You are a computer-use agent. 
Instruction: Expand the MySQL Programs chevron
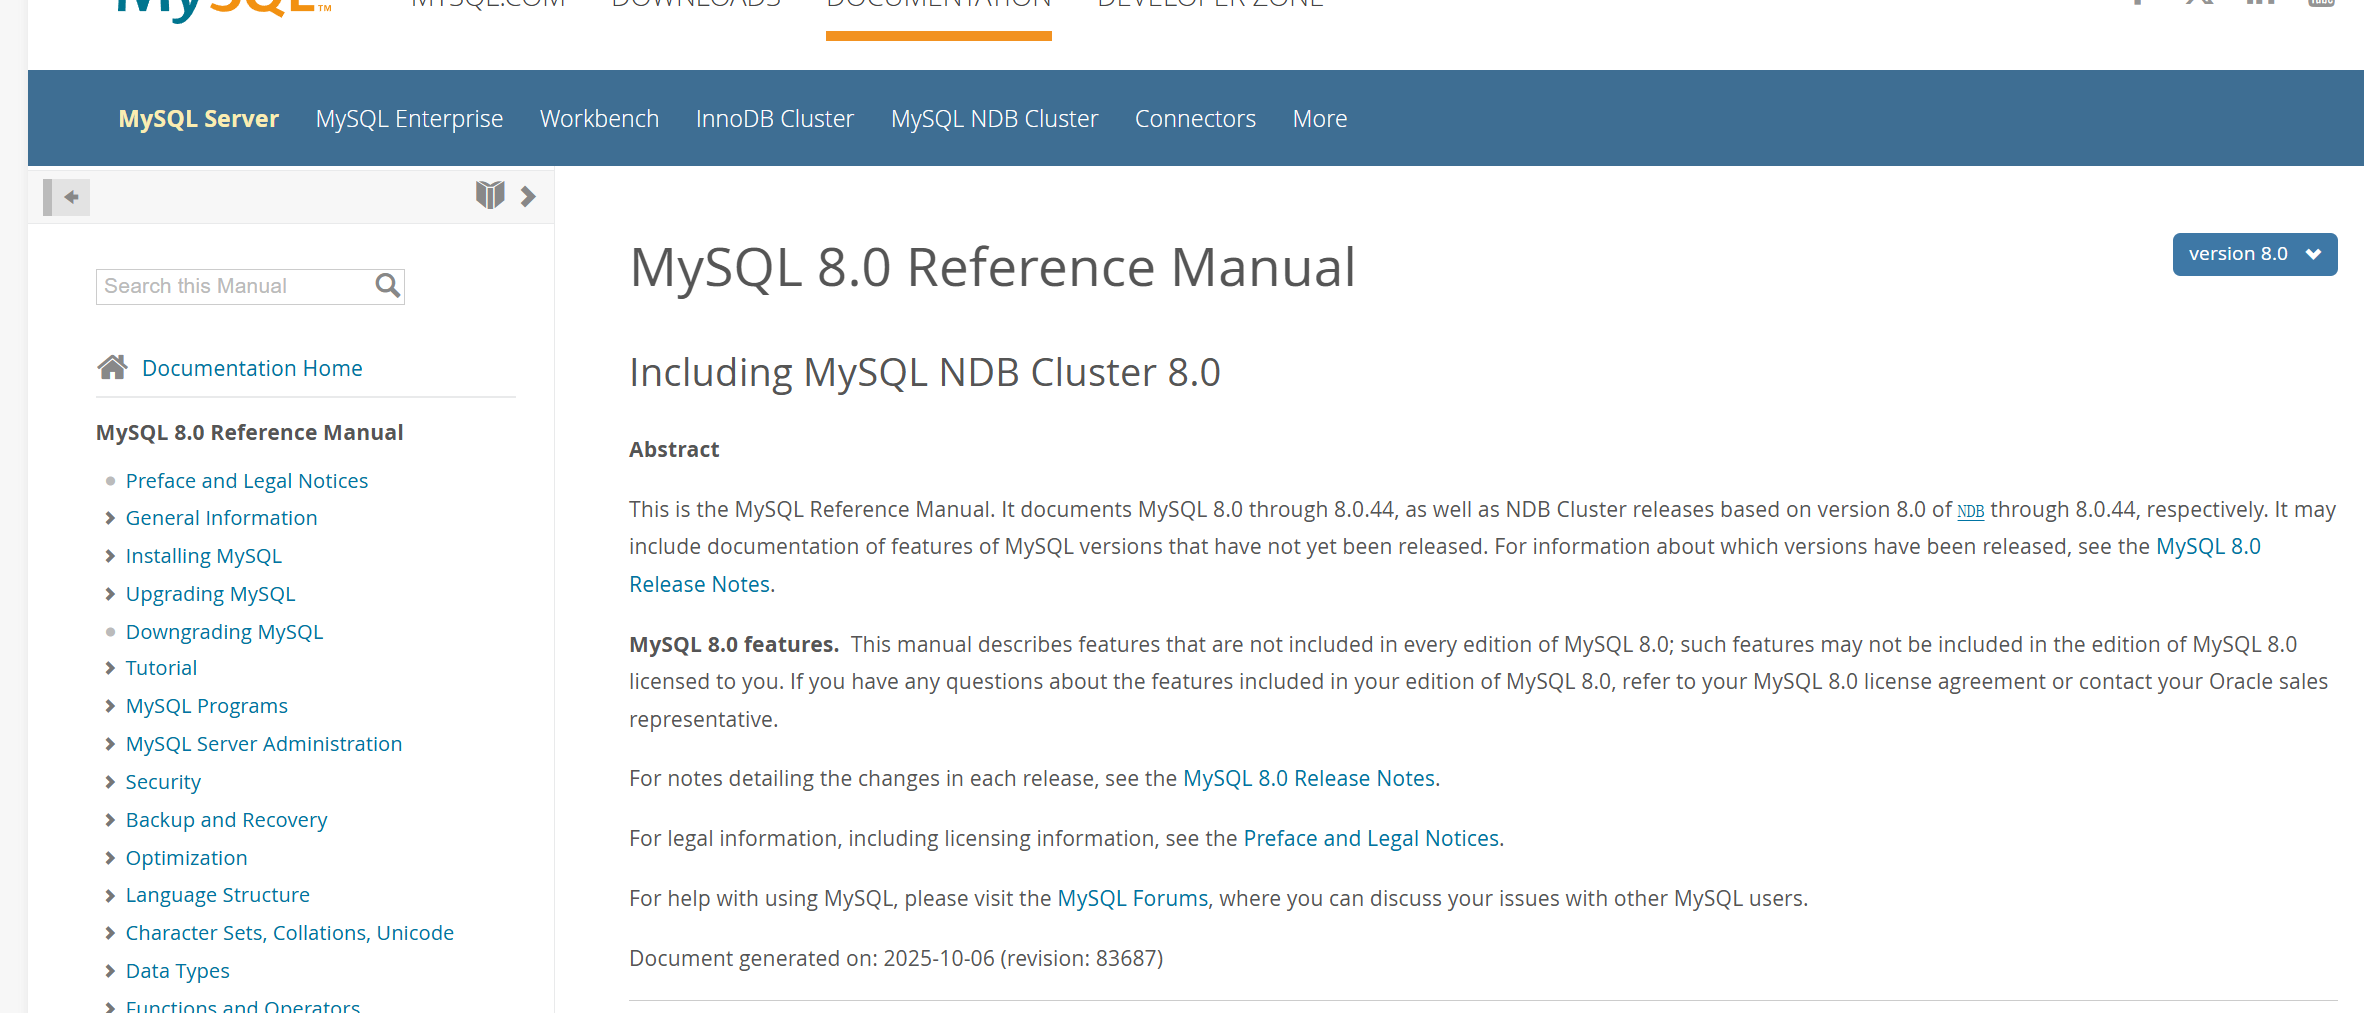[x=110, y=706]
